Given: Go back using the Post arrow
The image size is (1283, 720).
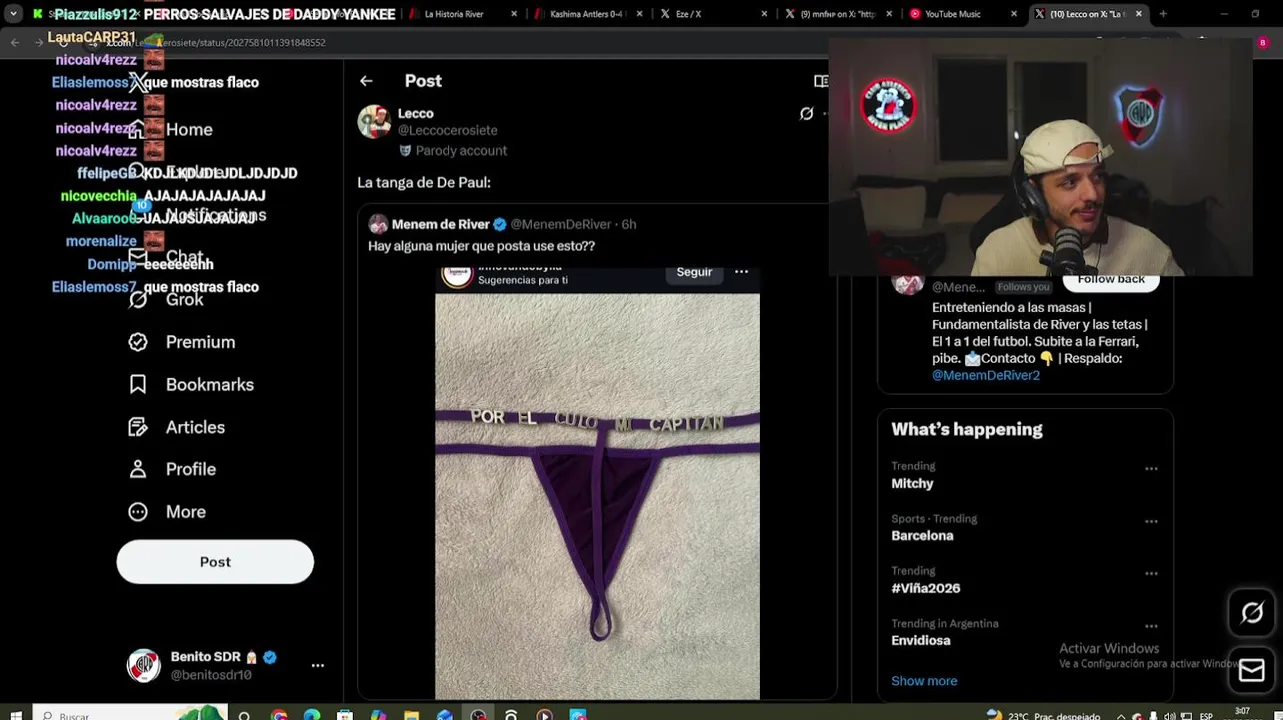Looking at the screenshot, I should pos(366,81).
